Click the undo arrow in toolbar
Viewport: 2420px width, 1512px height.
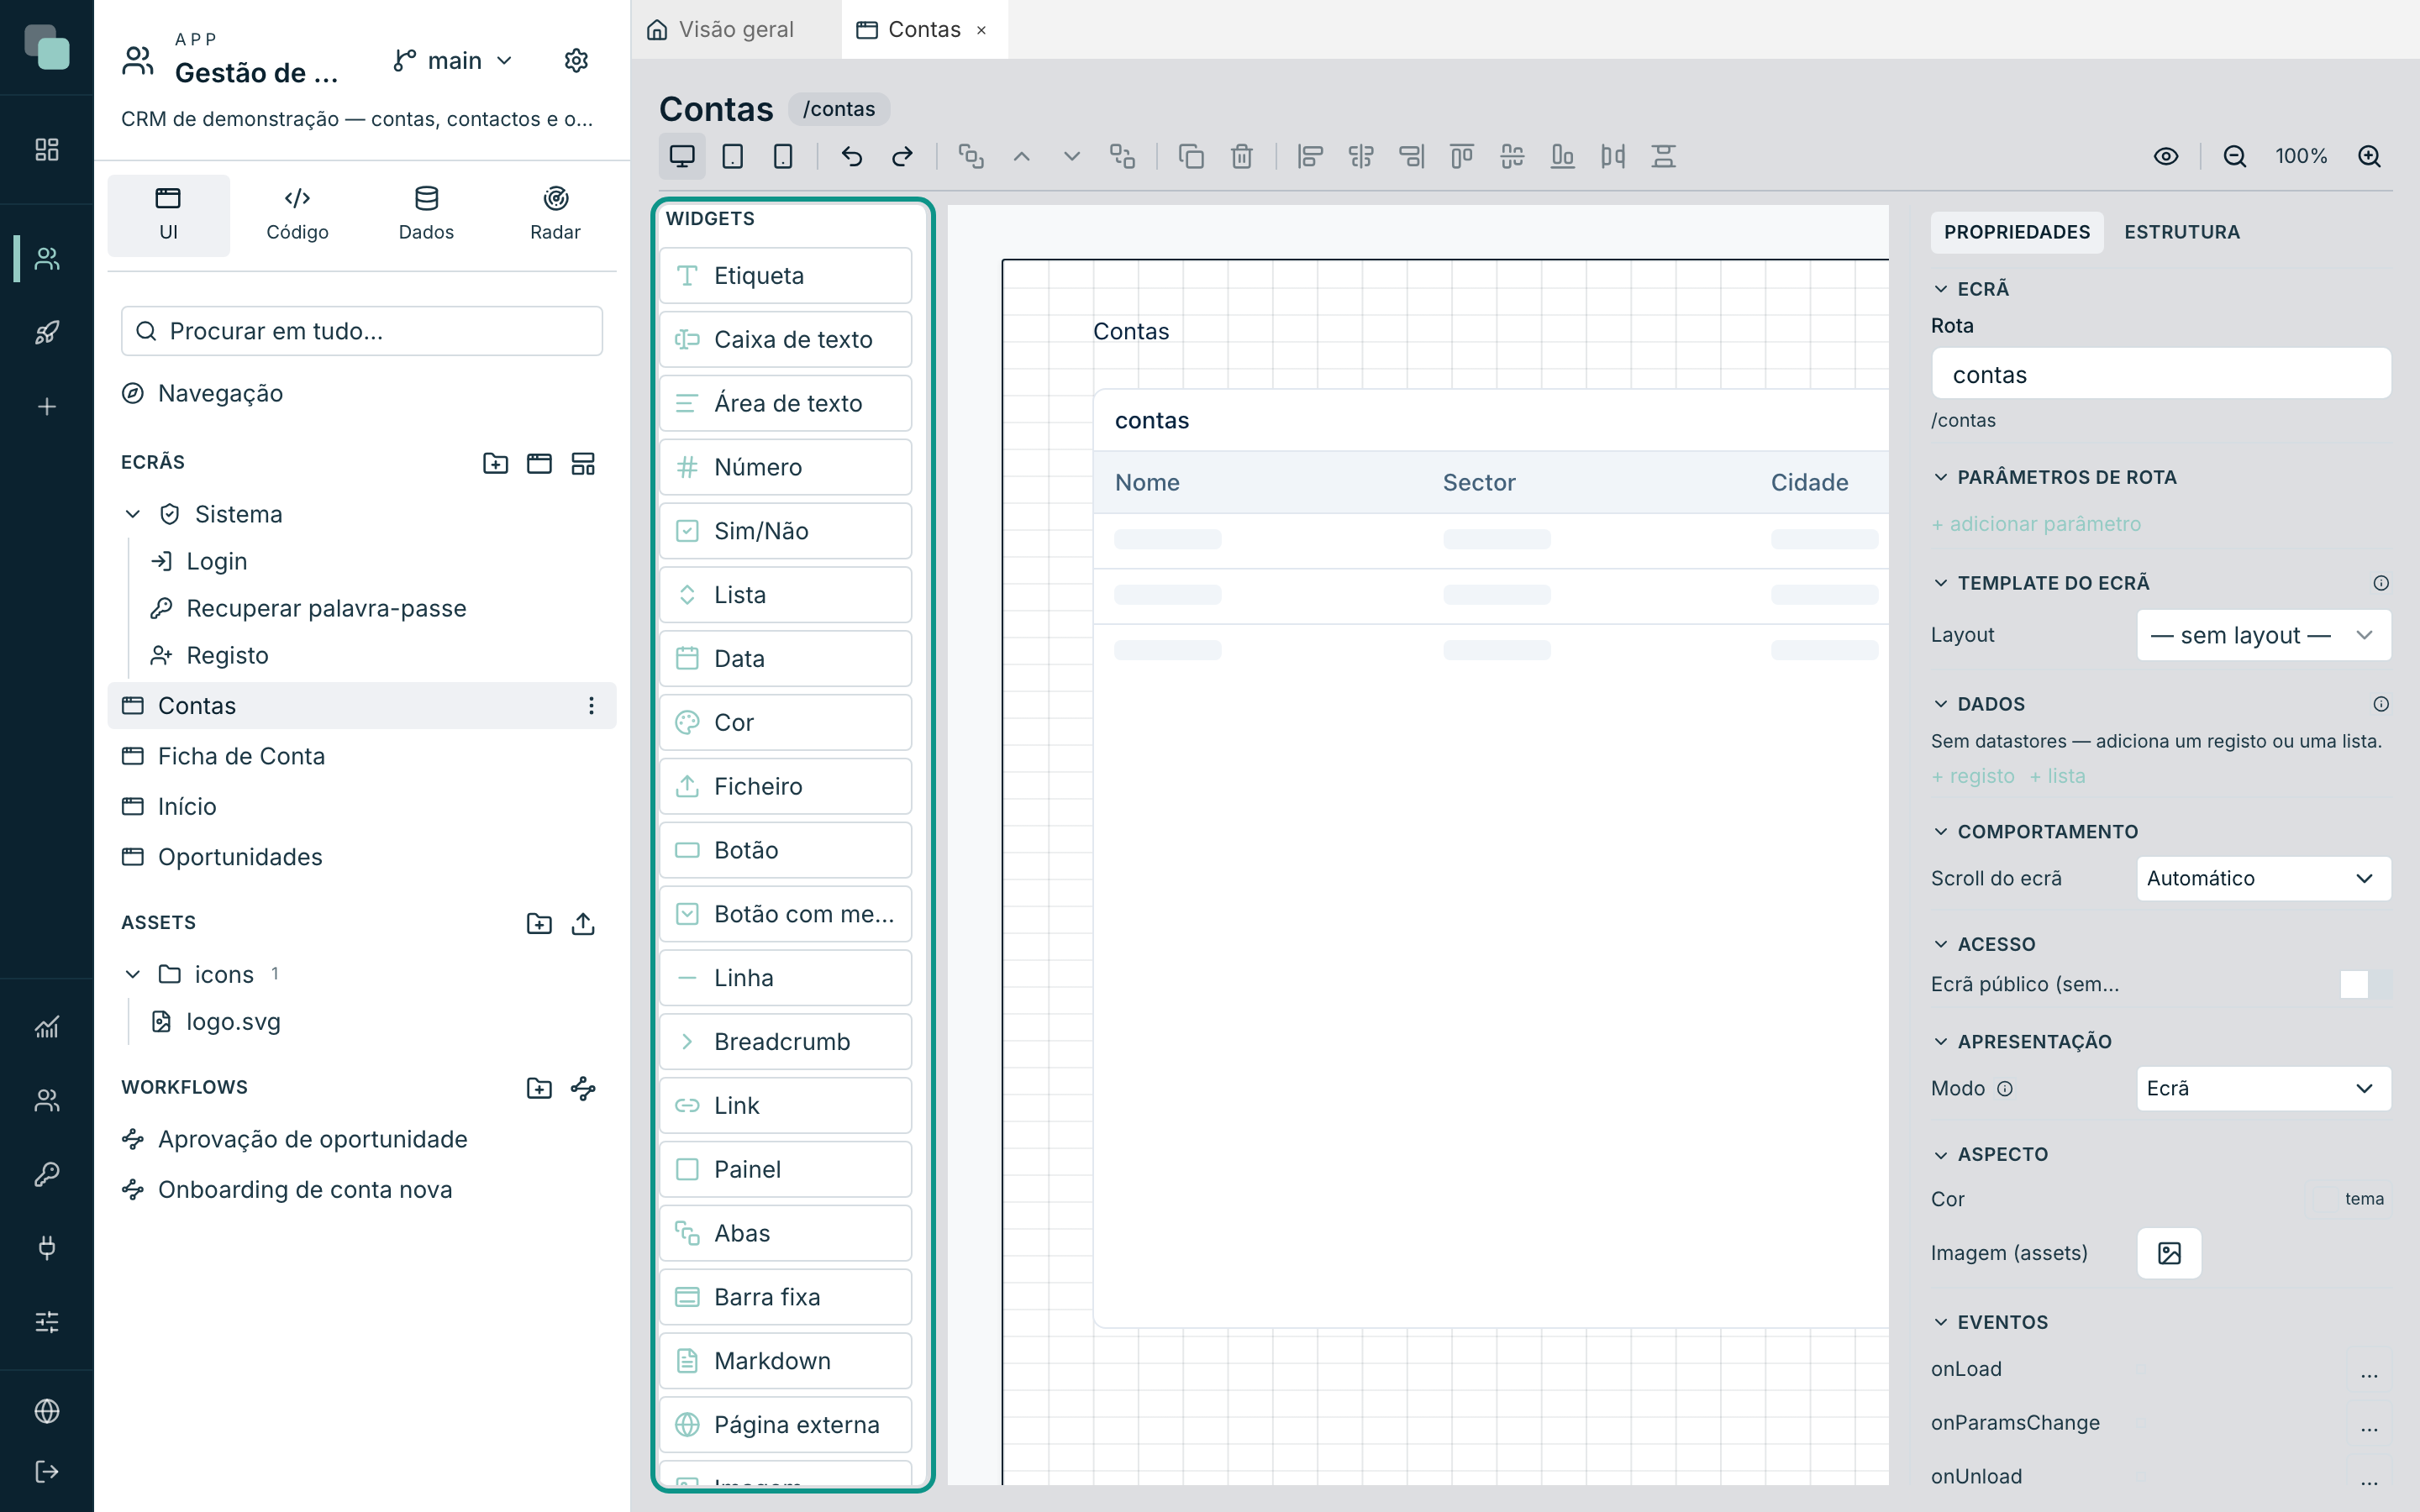coord(852,156)
